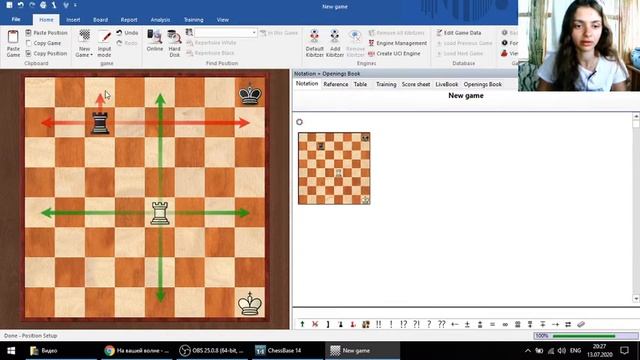Click the Paste Position button
The height and width of the screenshot is (360, 640).
tap(46, 33)
